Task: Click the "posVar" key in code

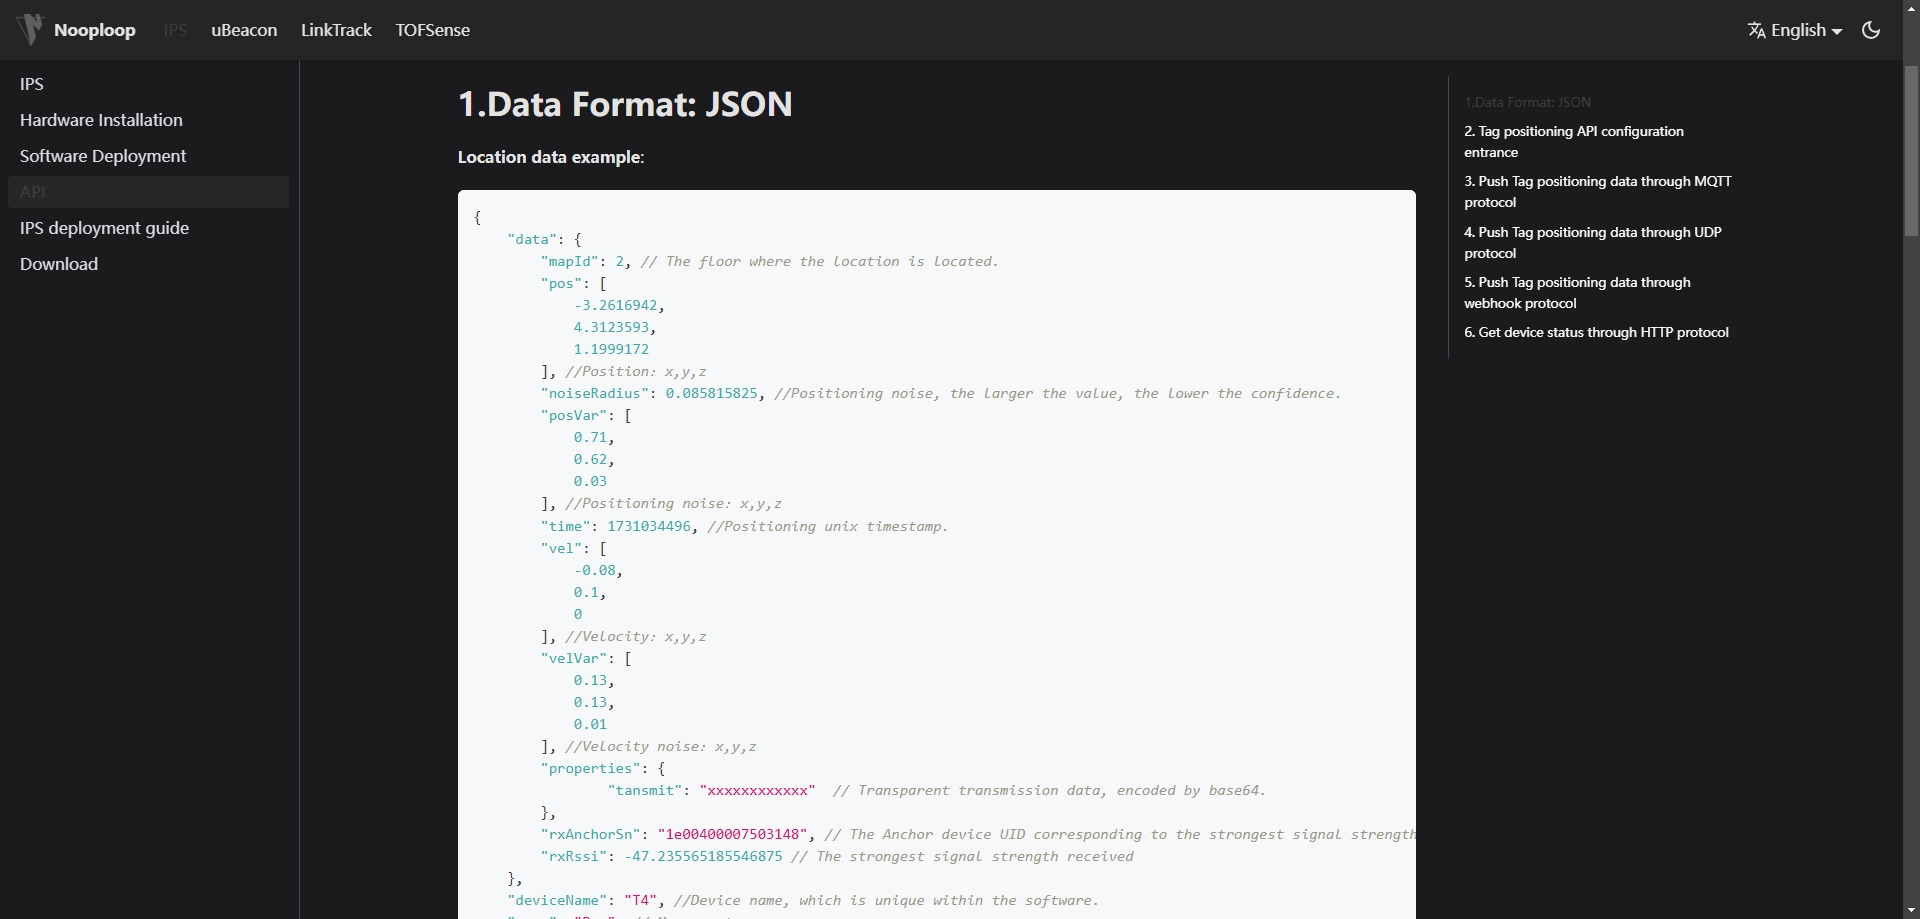Action: (x=574, y=415)
